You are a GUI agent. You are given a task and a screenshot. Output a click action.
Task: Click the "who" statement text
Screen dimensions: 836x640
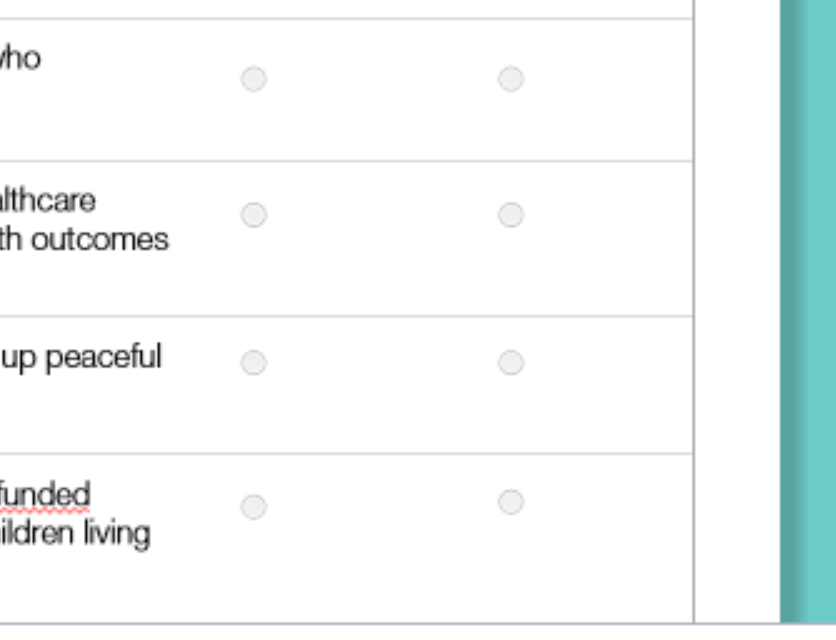(x=20, y=59)
